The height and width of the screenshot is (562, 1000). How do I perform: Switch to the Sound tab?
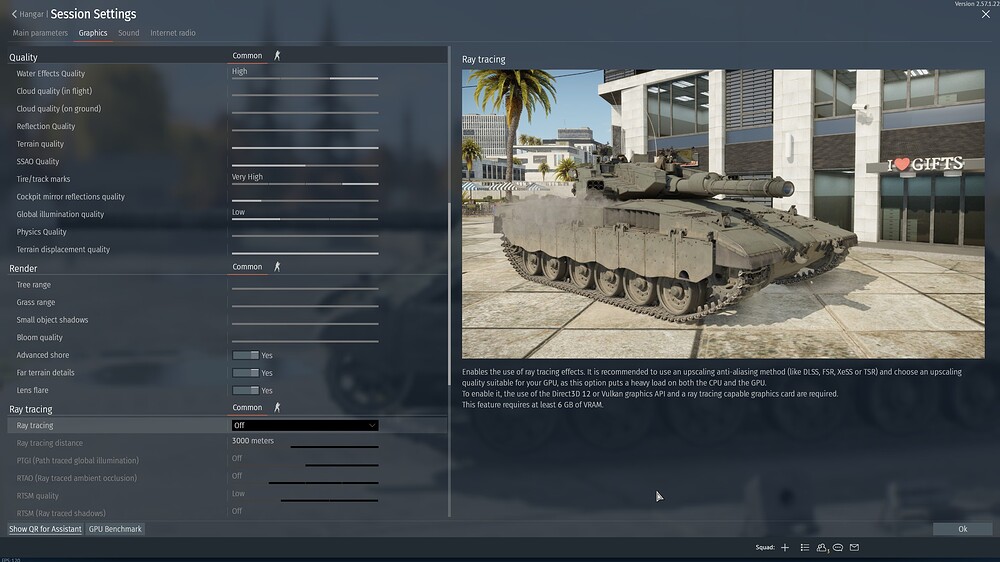[129, 33]
